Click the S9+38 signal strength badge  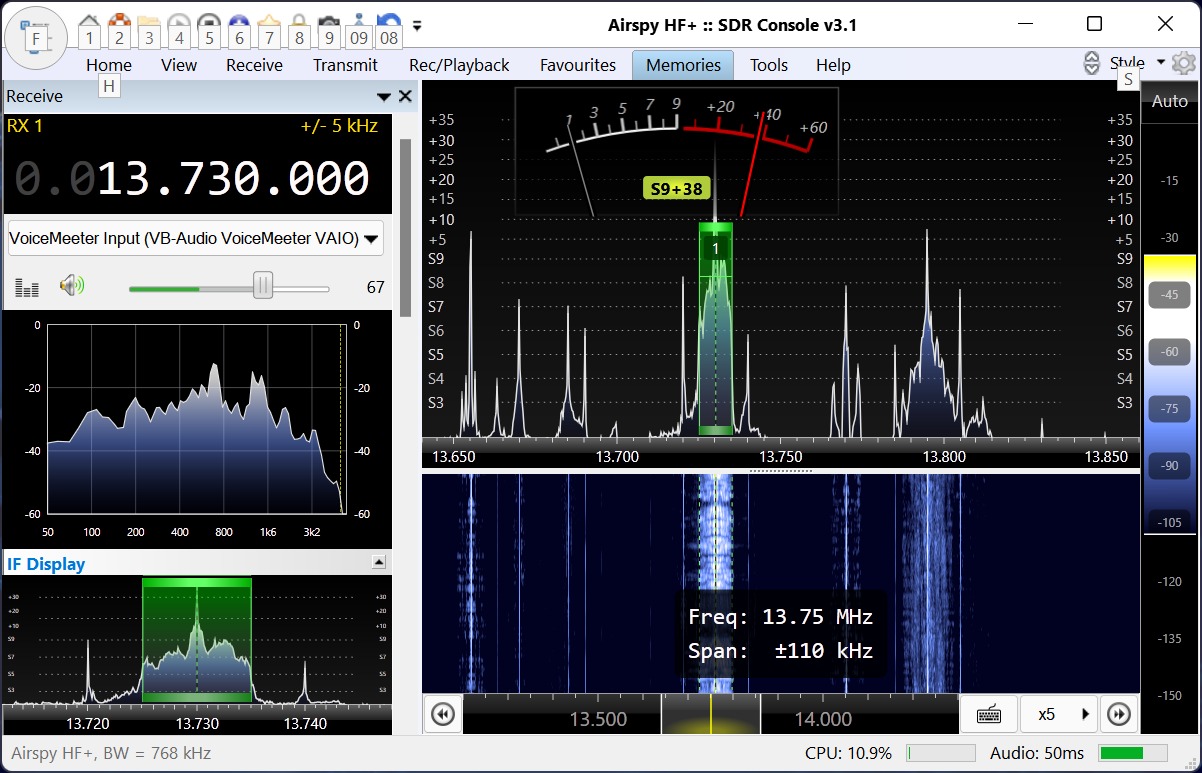676,188
